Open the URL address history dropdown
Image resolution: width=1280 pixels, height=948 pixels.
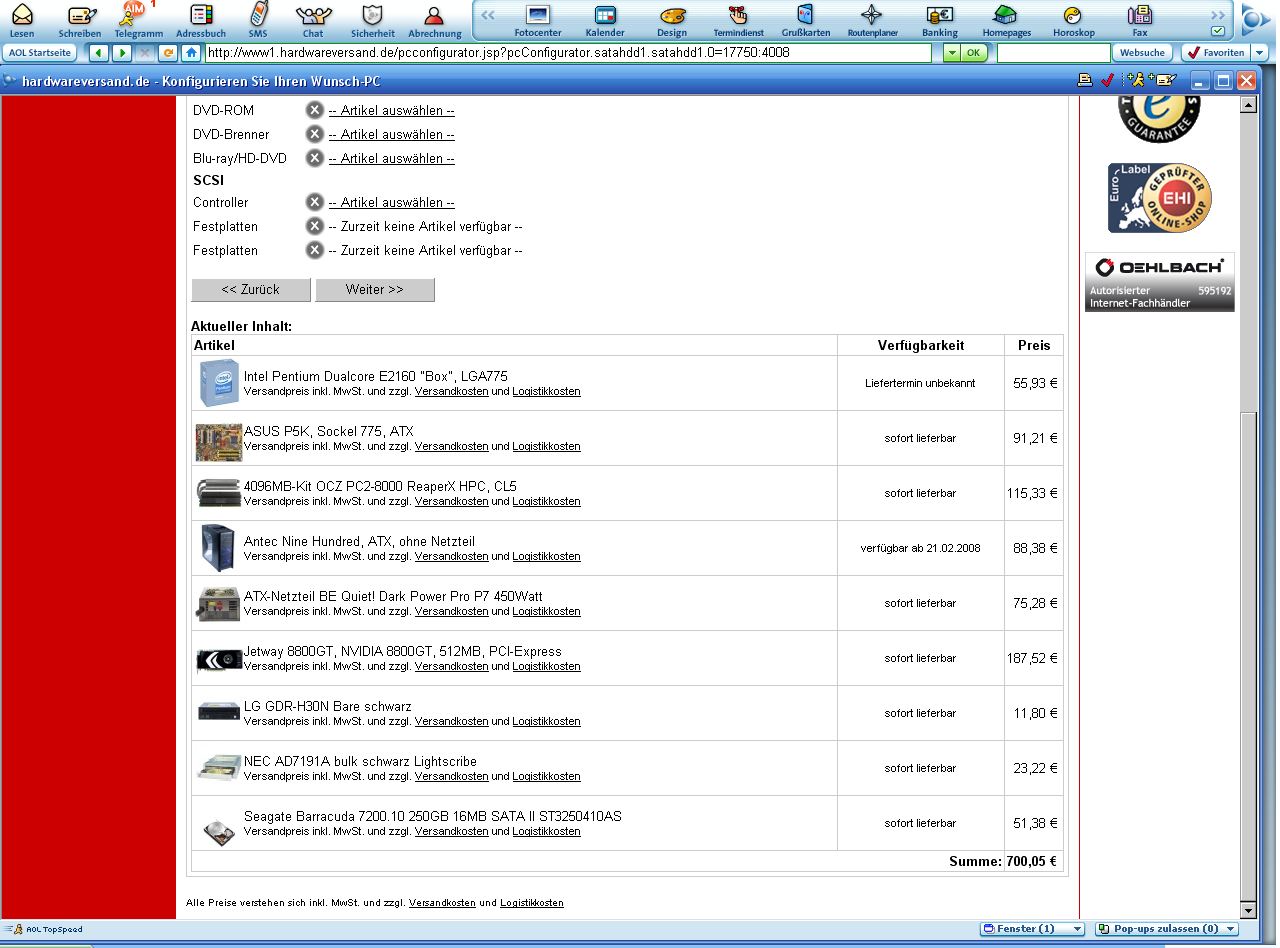click(951, 52)
